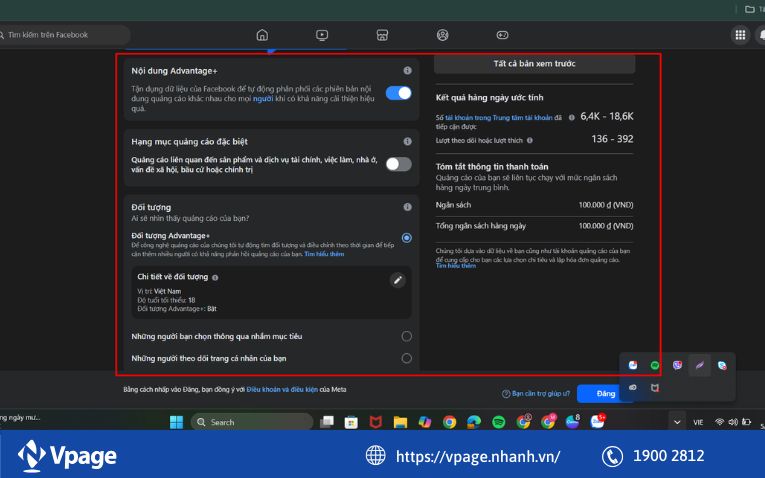
Task: Click info icon beside Lượt theo dõi hoặc lượt thích
Action: click(x=530, y=140)
